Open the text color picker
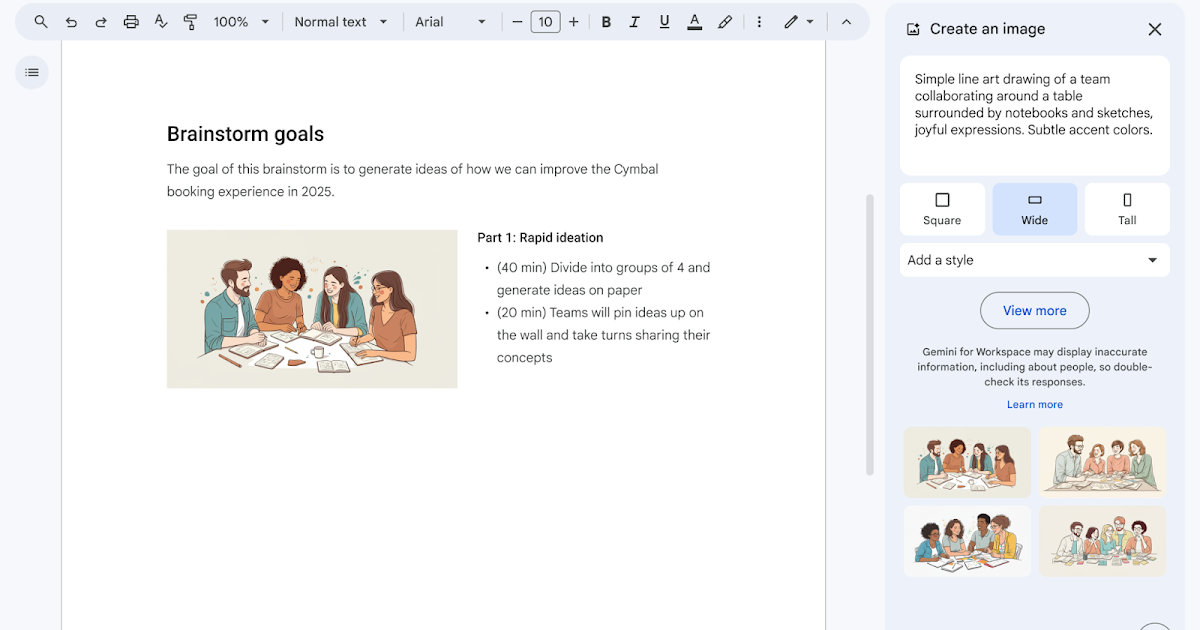 [695, 22]
